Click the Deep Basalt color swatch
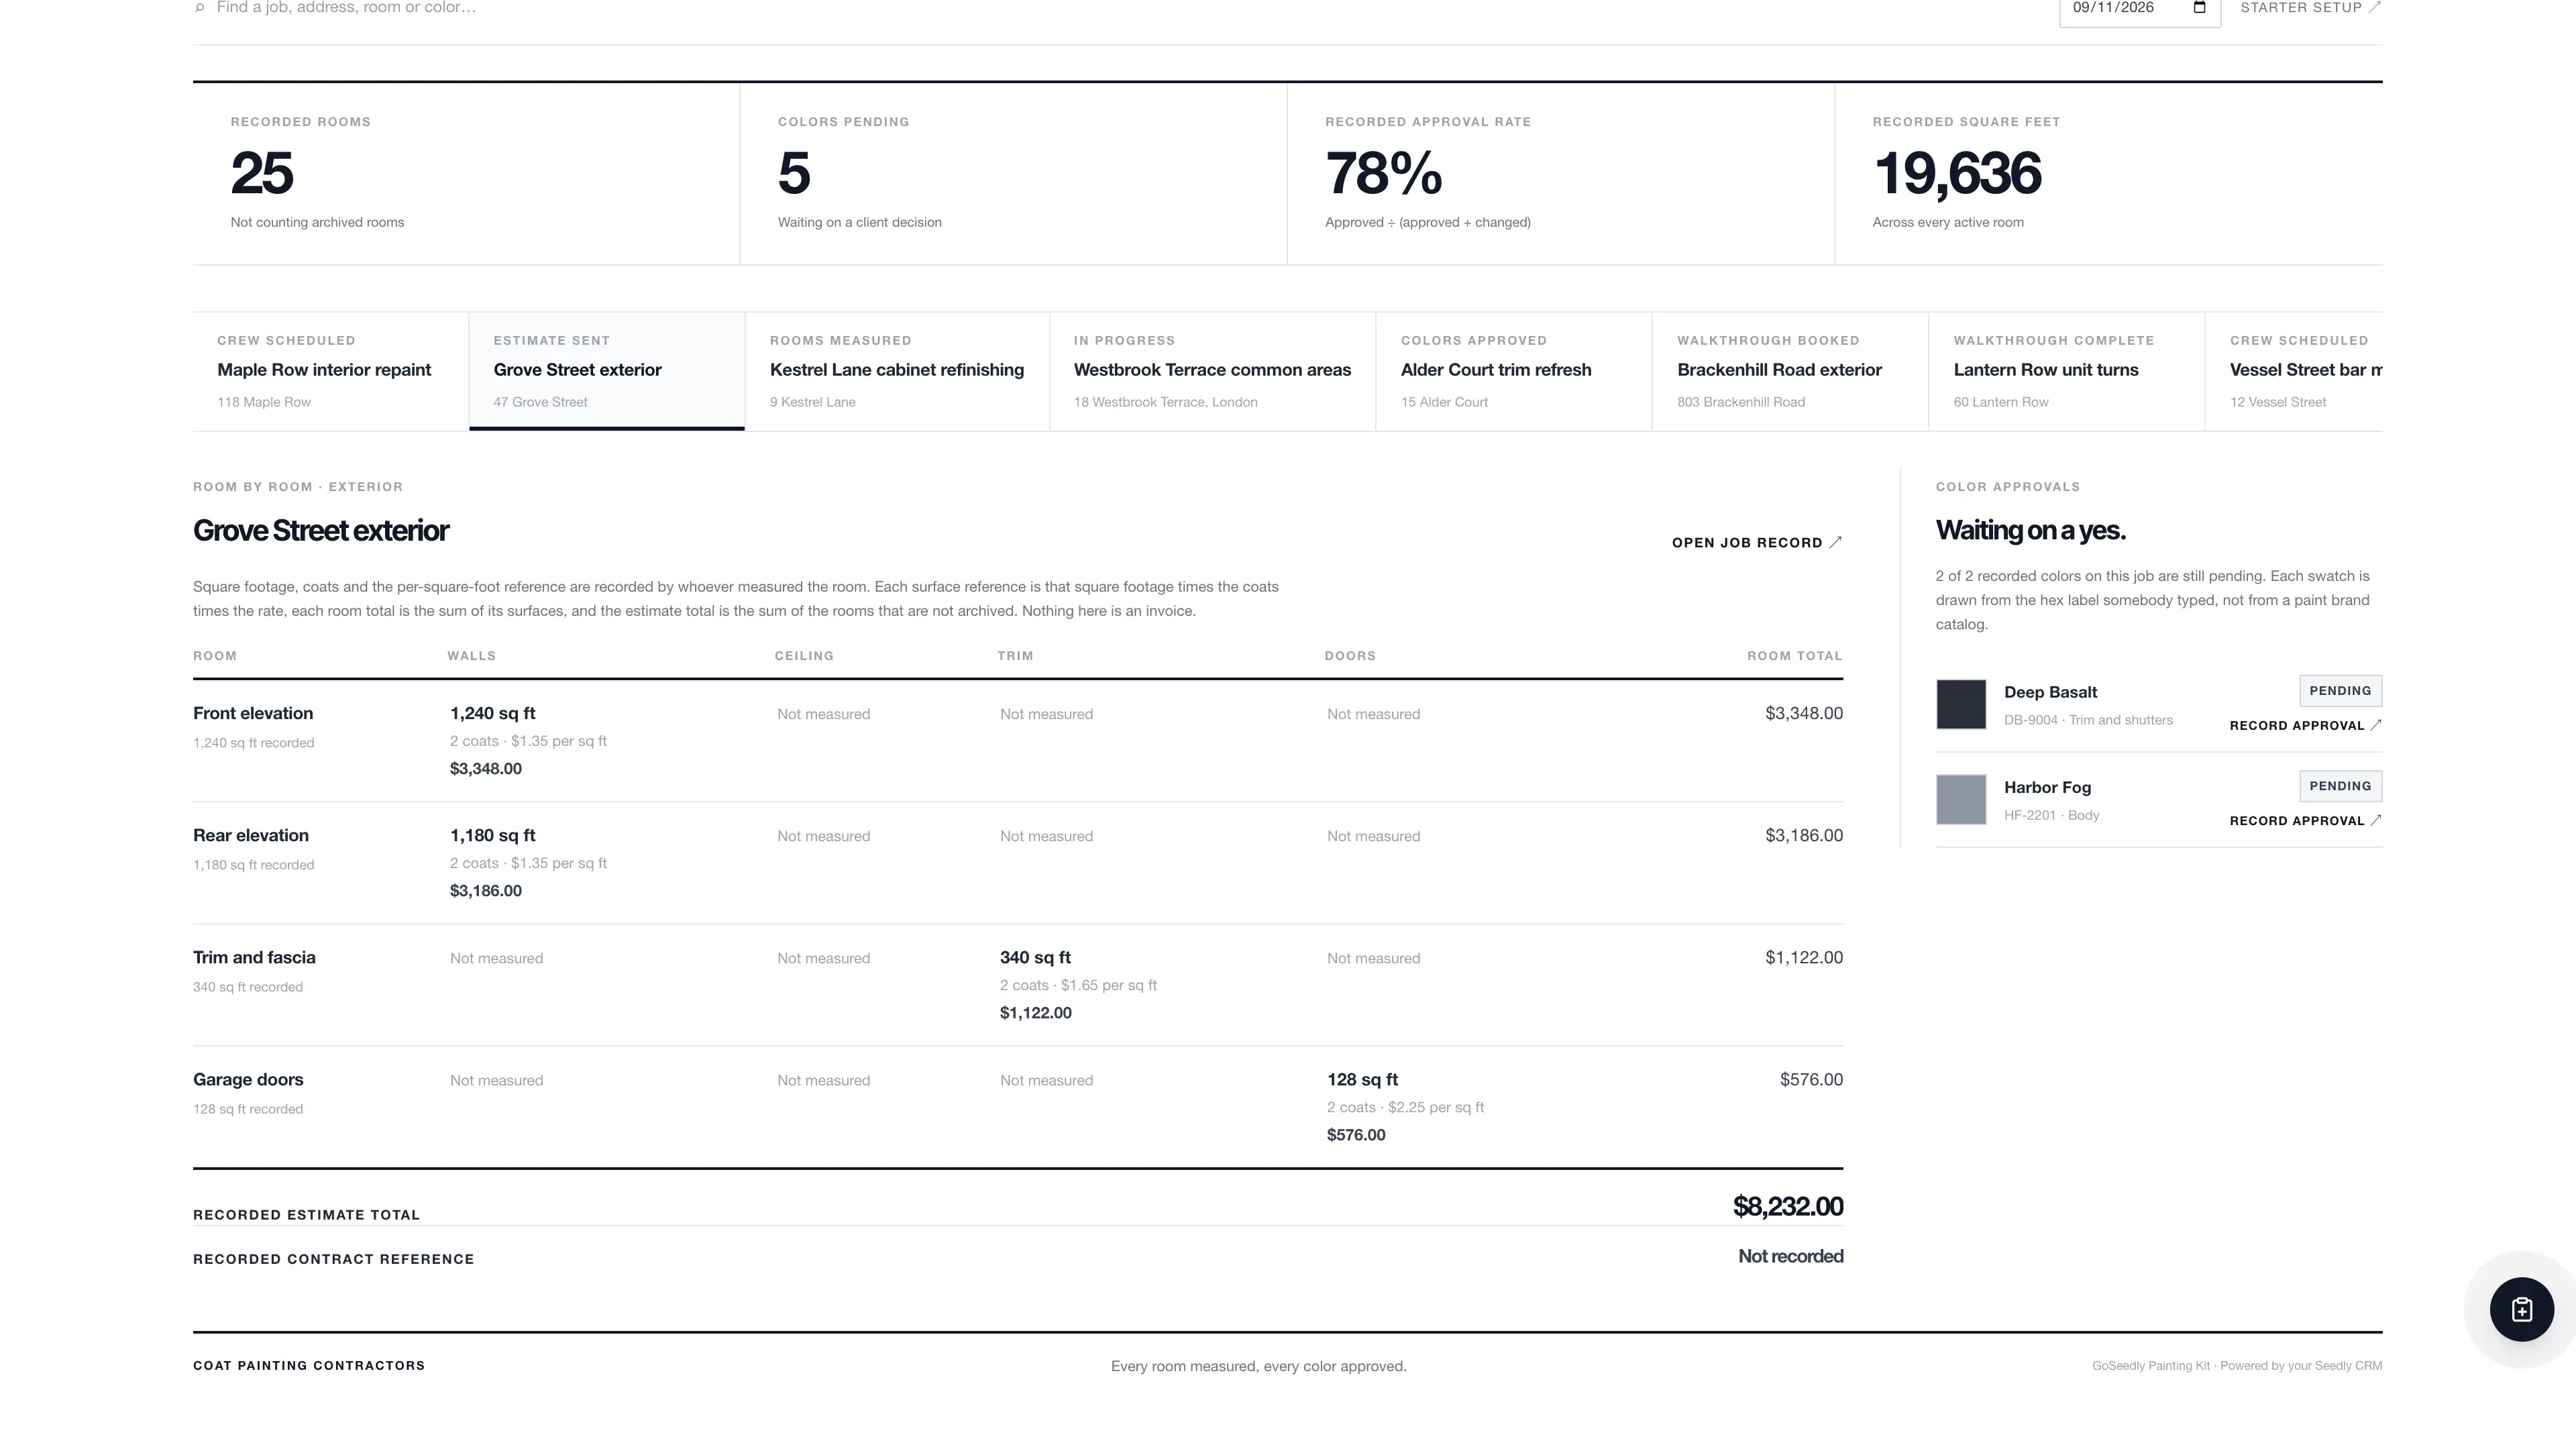This screenshot has width=2576, height=1449. (x=1961, y=704)
